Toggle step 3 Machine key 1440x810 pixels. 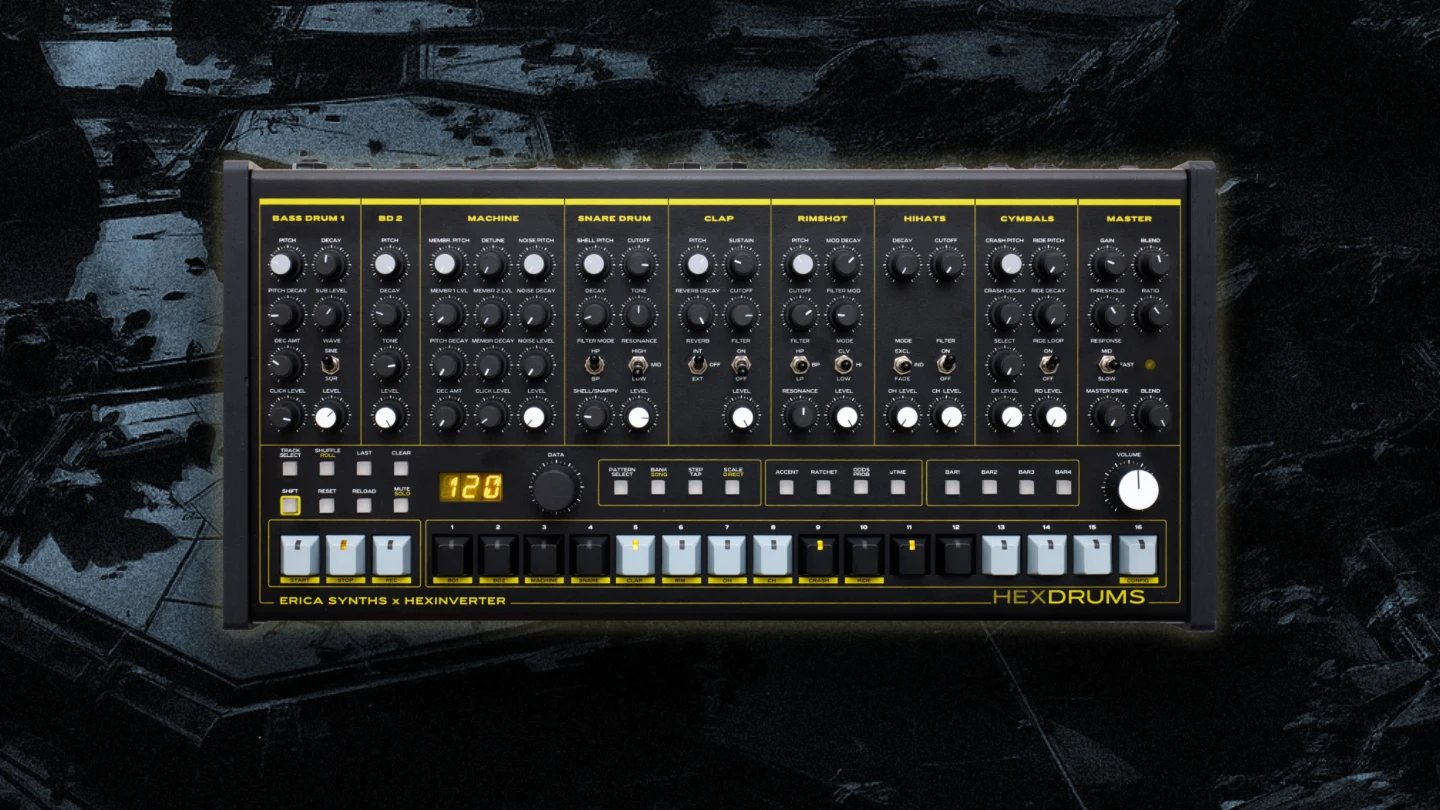[x=544, y=555]
